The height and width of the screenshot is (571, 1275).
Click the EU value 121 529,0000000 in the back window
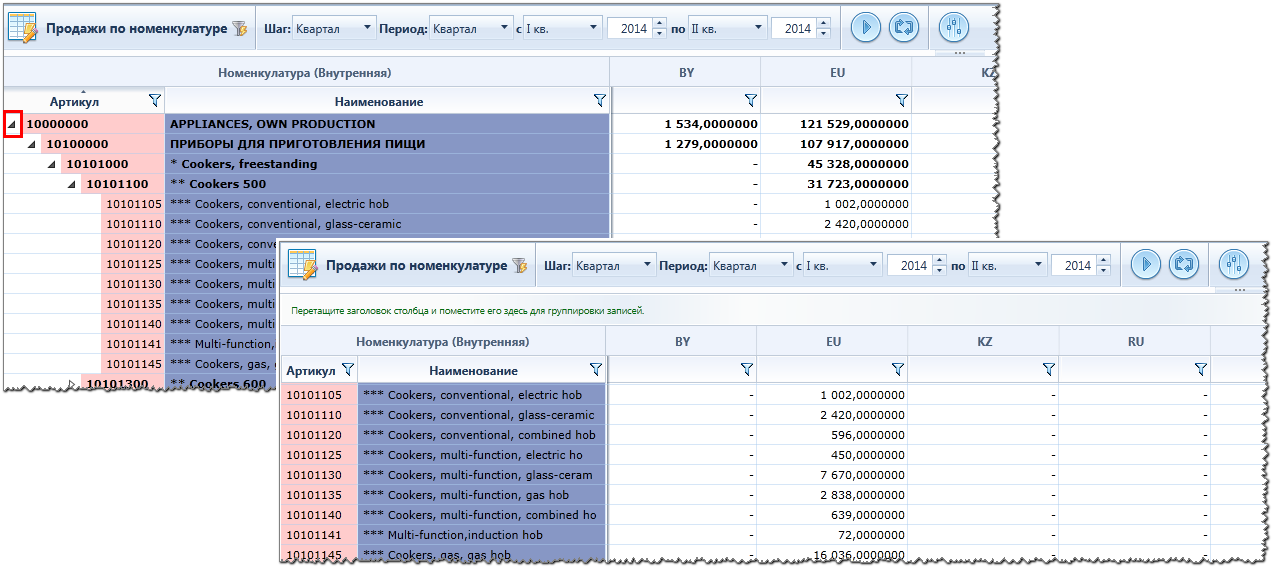855,124
